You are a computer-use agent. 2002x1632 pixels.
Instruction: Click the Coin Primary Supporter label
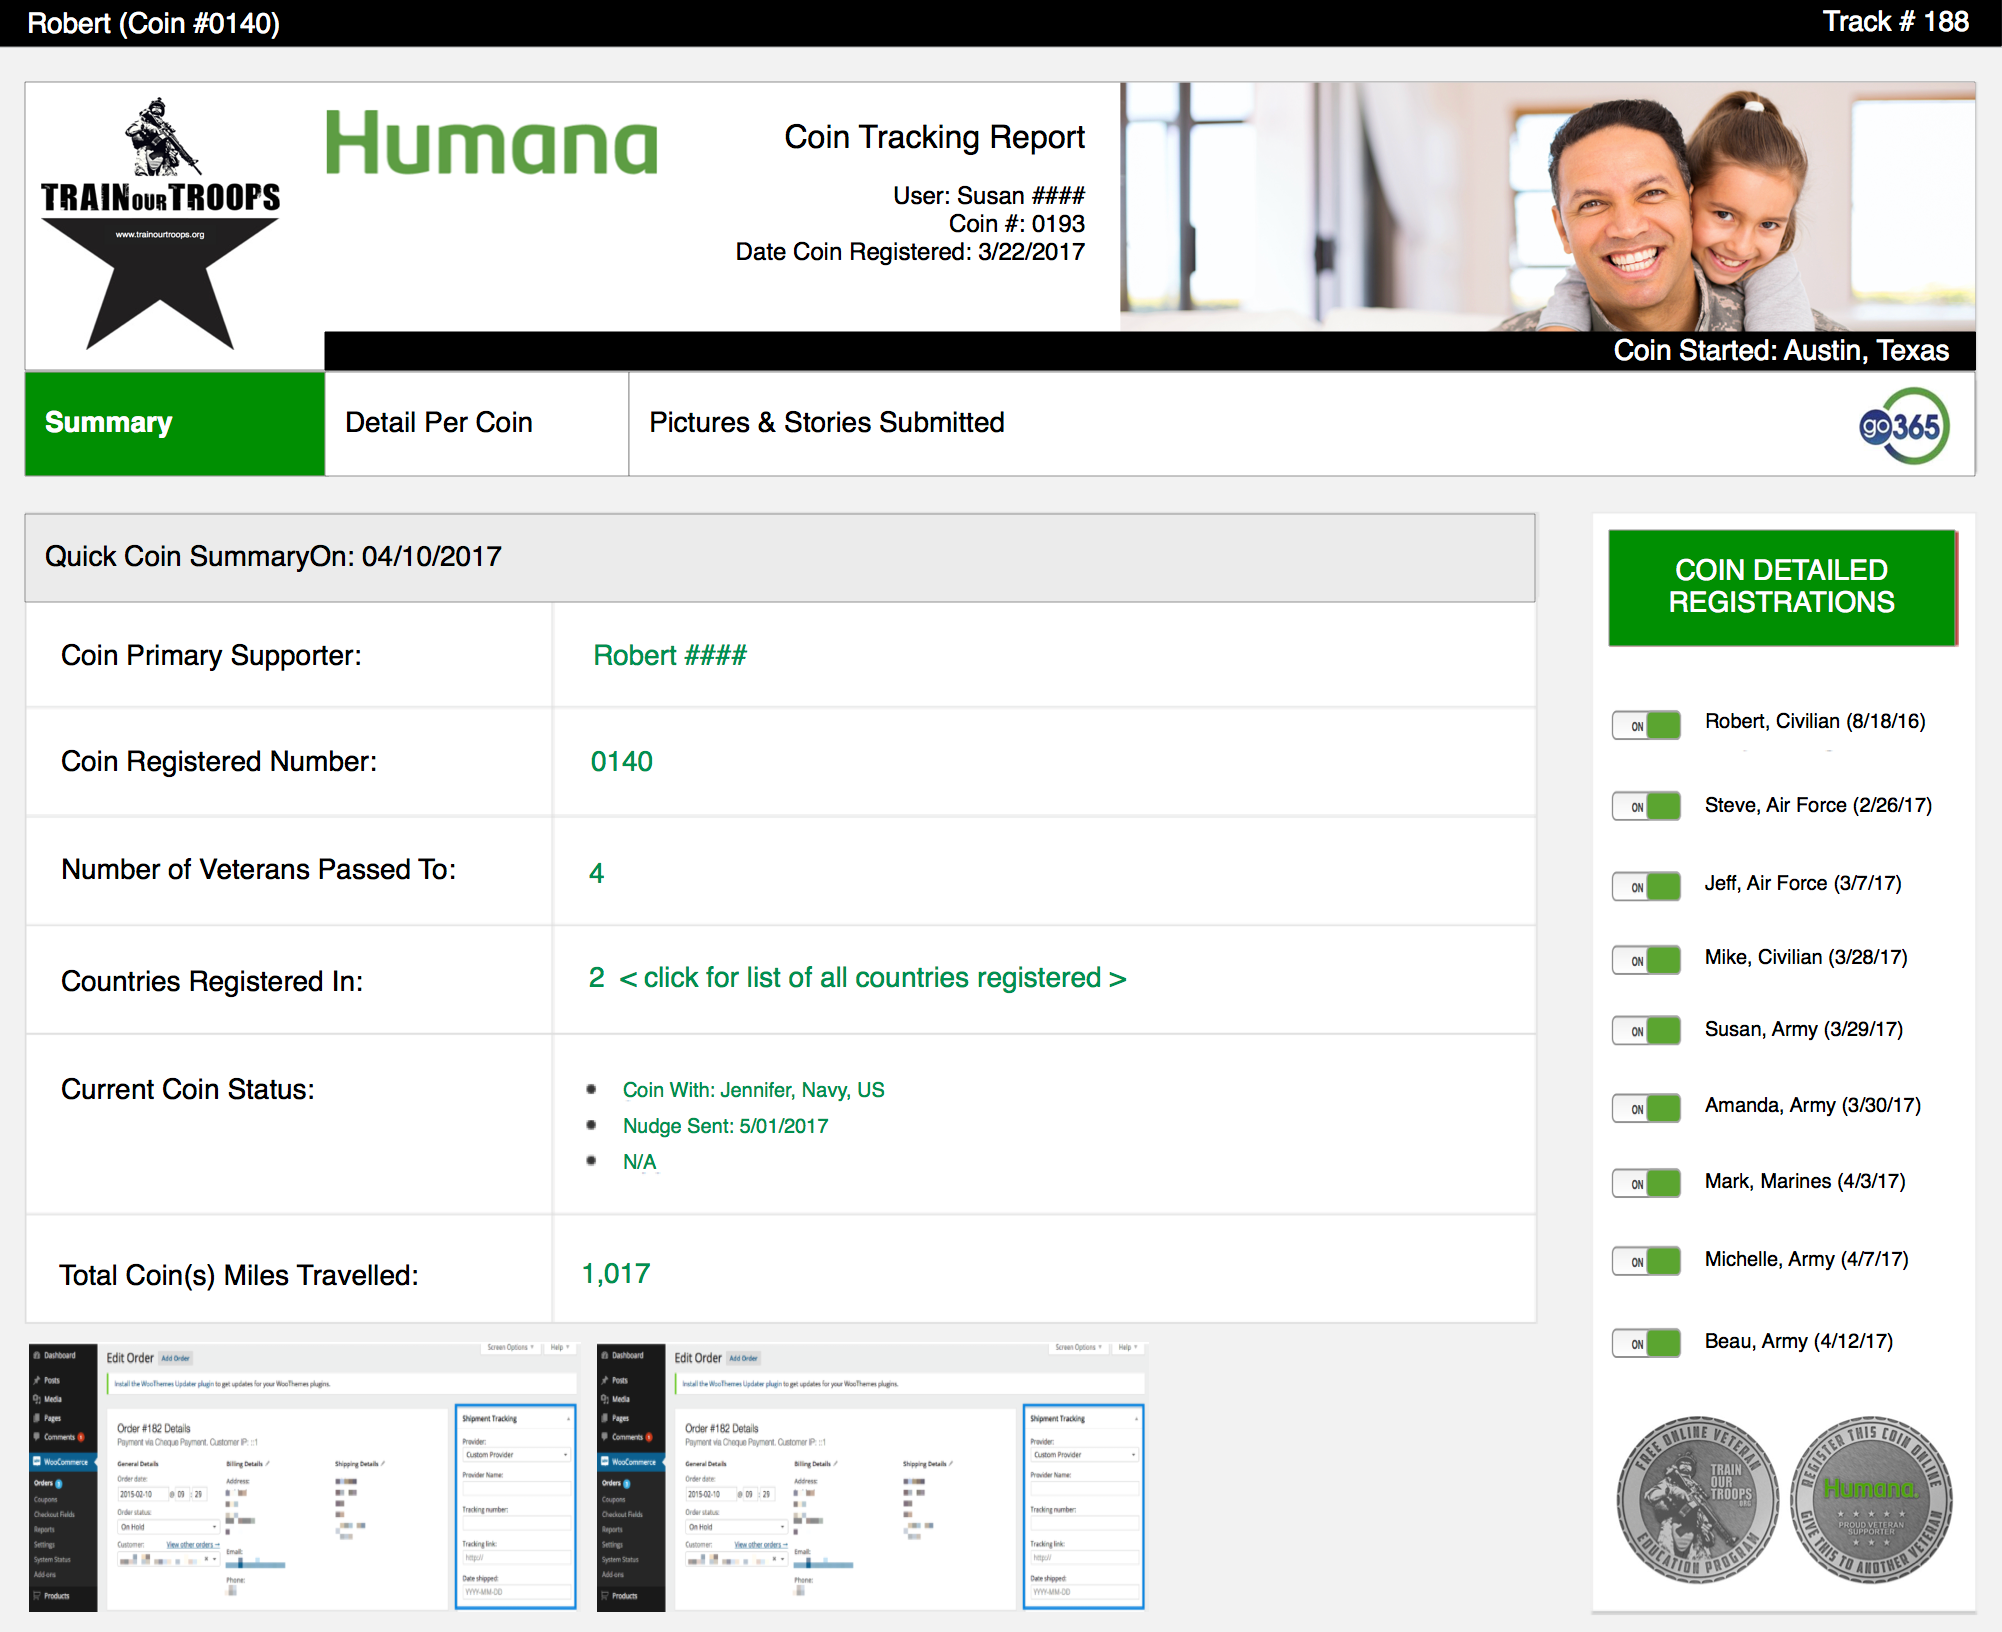(212, 656)
